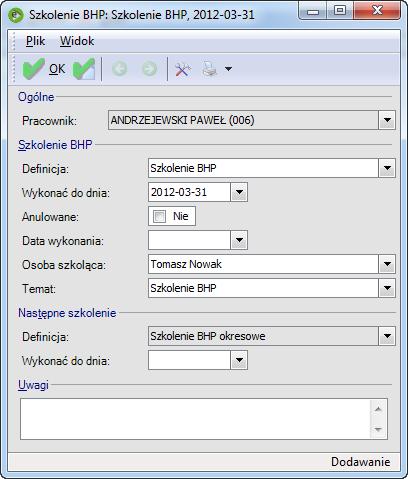The height and width of the screenshot is (479, 408).
Task: Open the Wykonać do dnia 2012-03-31 date picker
Action: point(239,192)
